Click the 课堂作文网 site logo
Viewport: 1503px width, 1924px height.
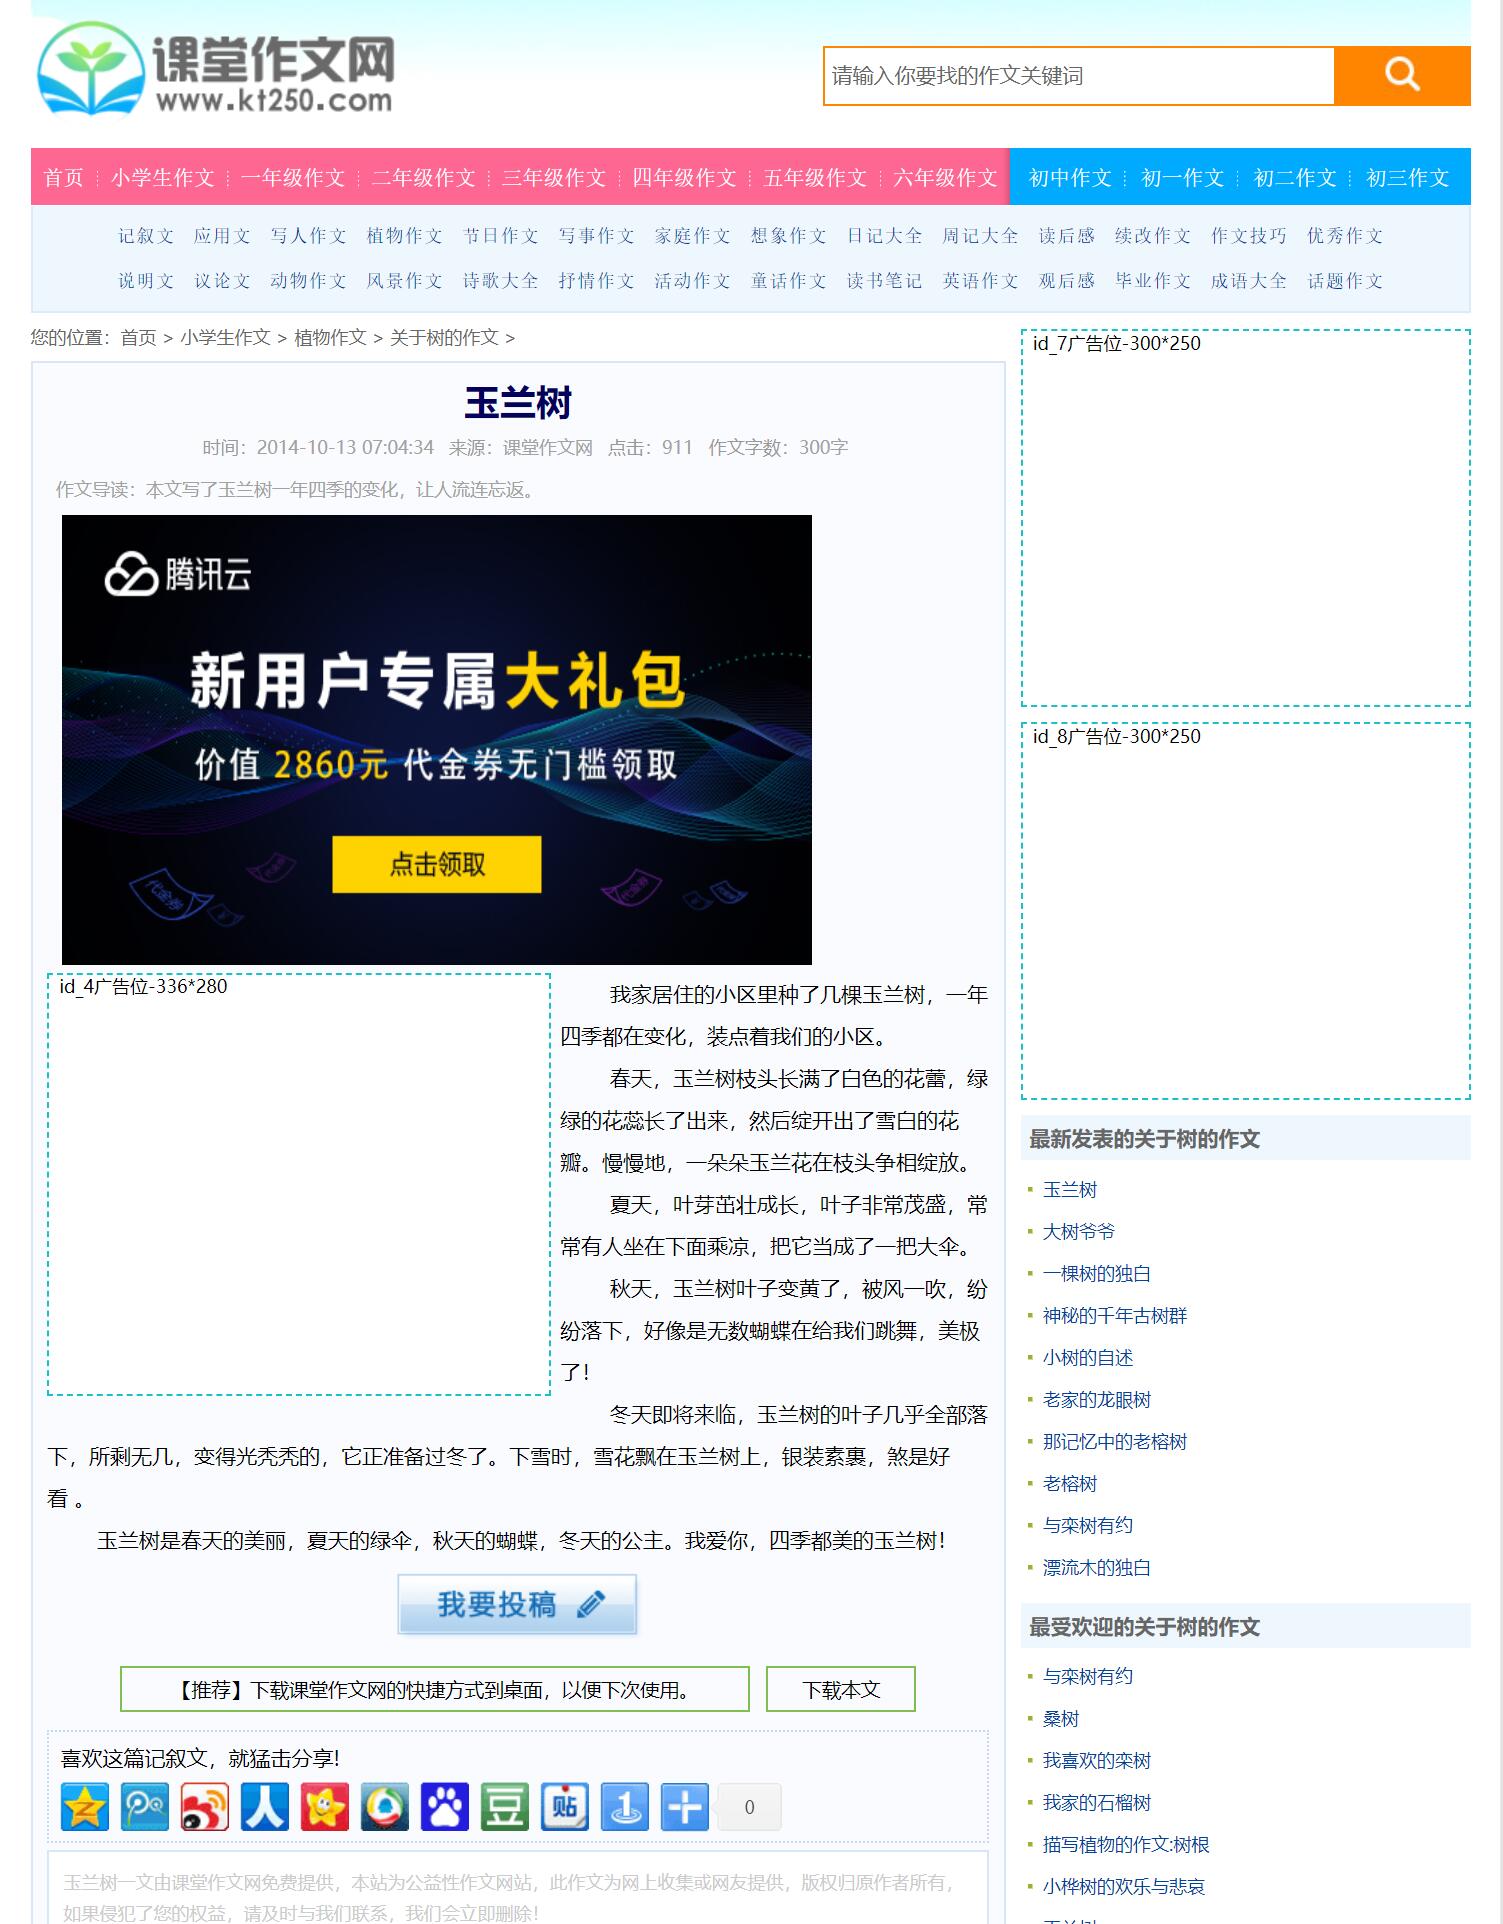(216, 69)
